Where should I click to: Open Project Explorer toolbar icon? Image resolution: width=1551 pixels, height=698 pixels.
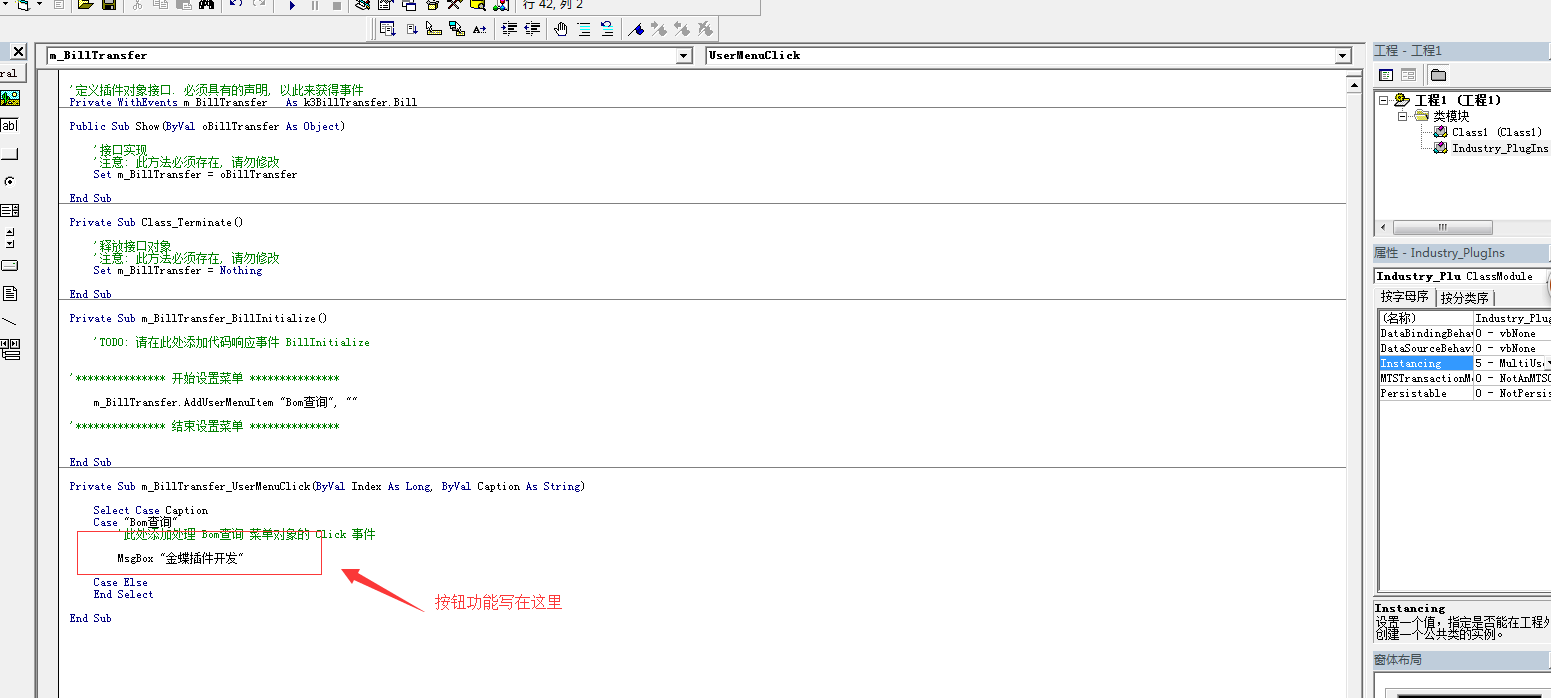364,4
